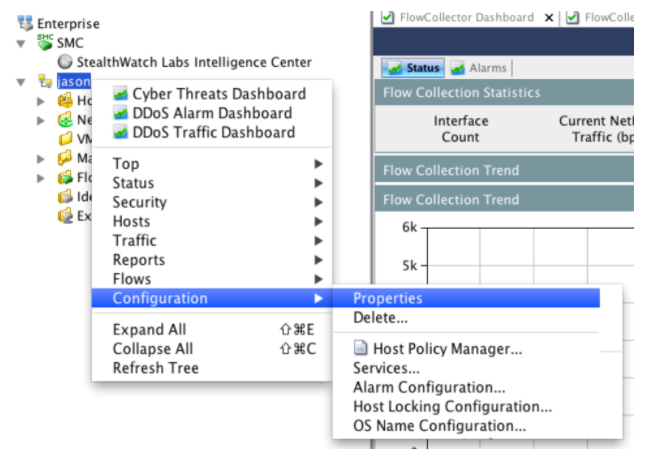Choose Properties from Configuration submenu
The width and height of the screenshot is (658, 449).
pyautogui.click(x=388, y=298)
